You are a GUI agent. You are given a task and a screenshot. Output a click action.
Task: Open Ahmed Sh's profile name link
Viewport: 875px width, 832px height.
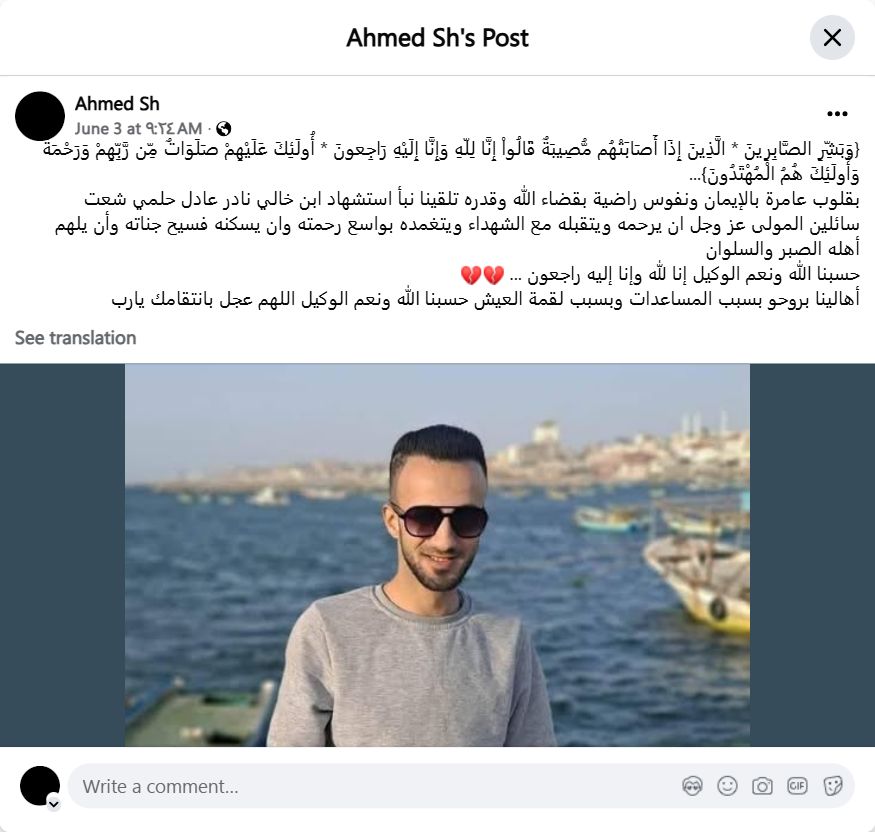117,104
